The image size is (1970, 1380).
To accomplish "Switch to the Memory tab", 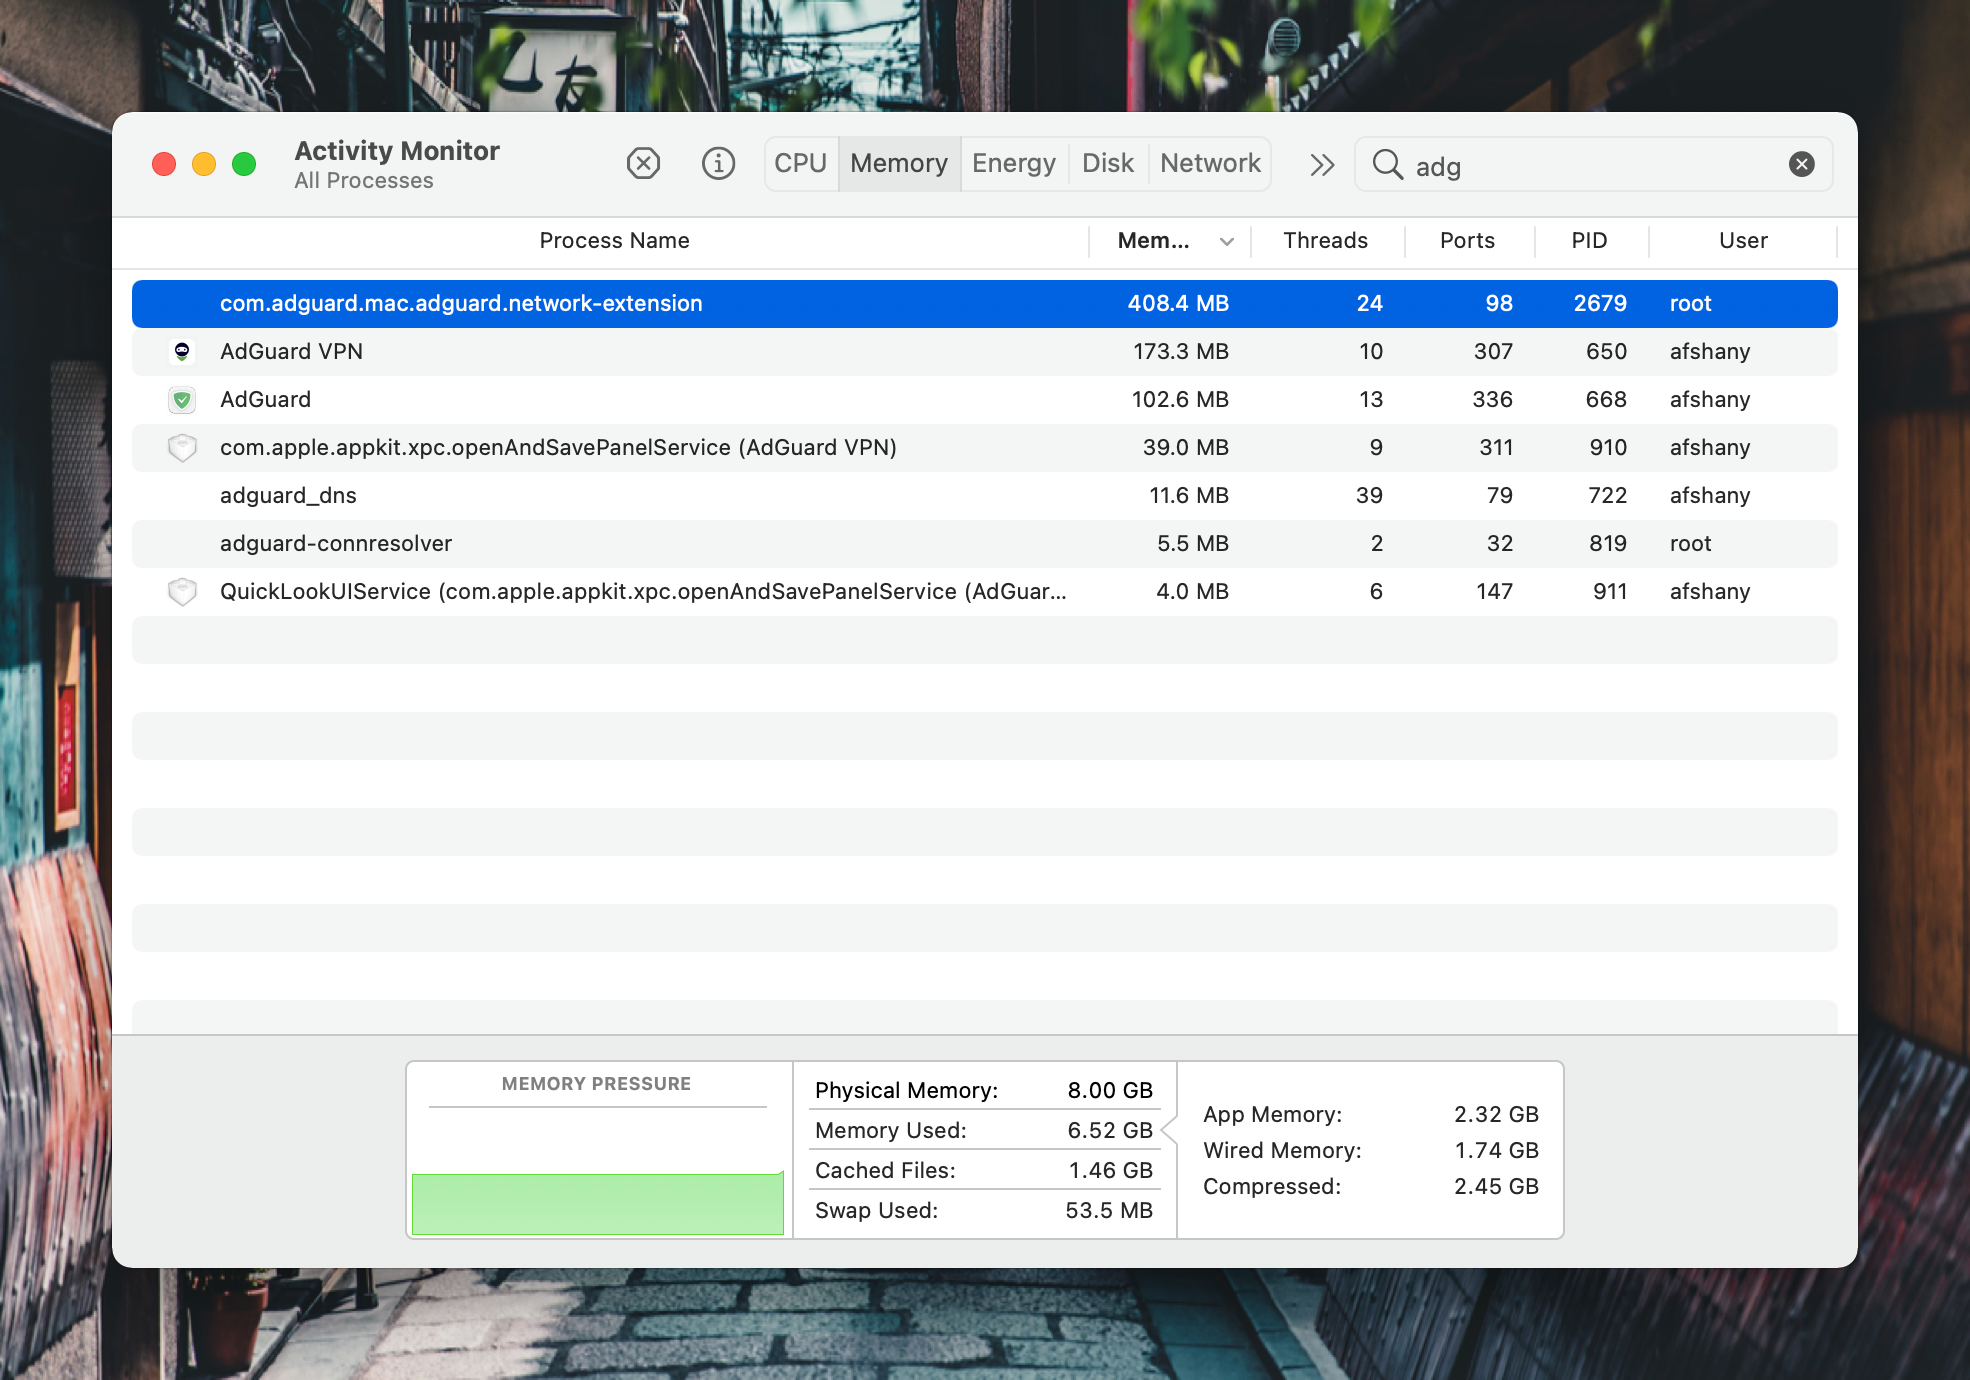I will [899, 163].
